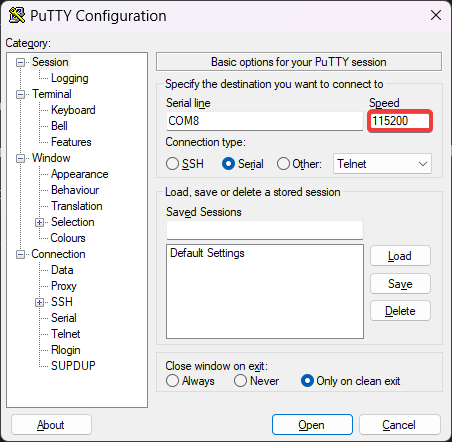Open the Logging category
Viewport: 452px width, 442px height.
pyautogui.click(x=70, y=78)
